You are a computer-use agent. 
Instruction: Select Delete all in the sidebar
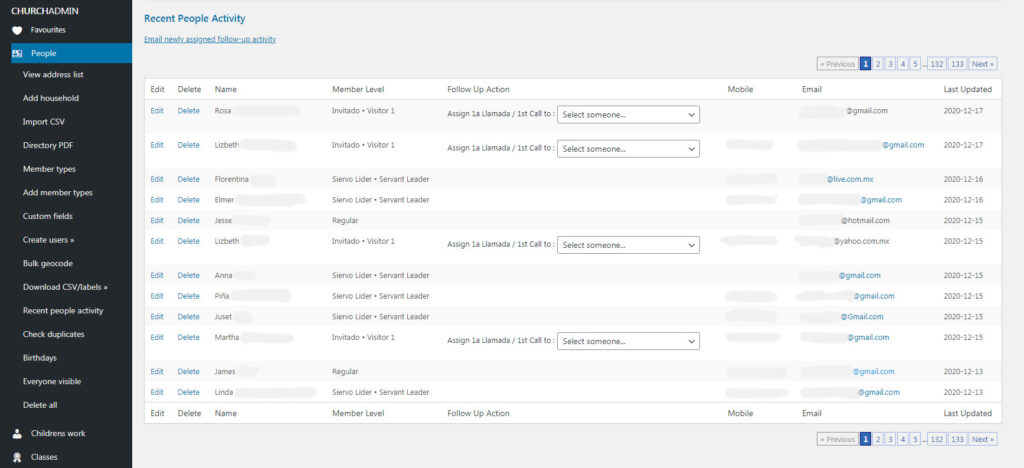point(42,405)
